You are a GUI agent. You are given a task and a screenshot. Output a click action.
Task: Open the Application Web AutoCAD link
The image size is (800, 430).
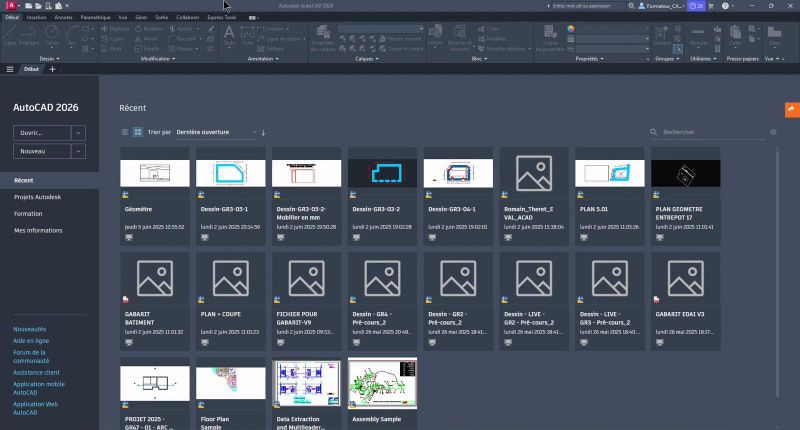[x=35, y=408]
